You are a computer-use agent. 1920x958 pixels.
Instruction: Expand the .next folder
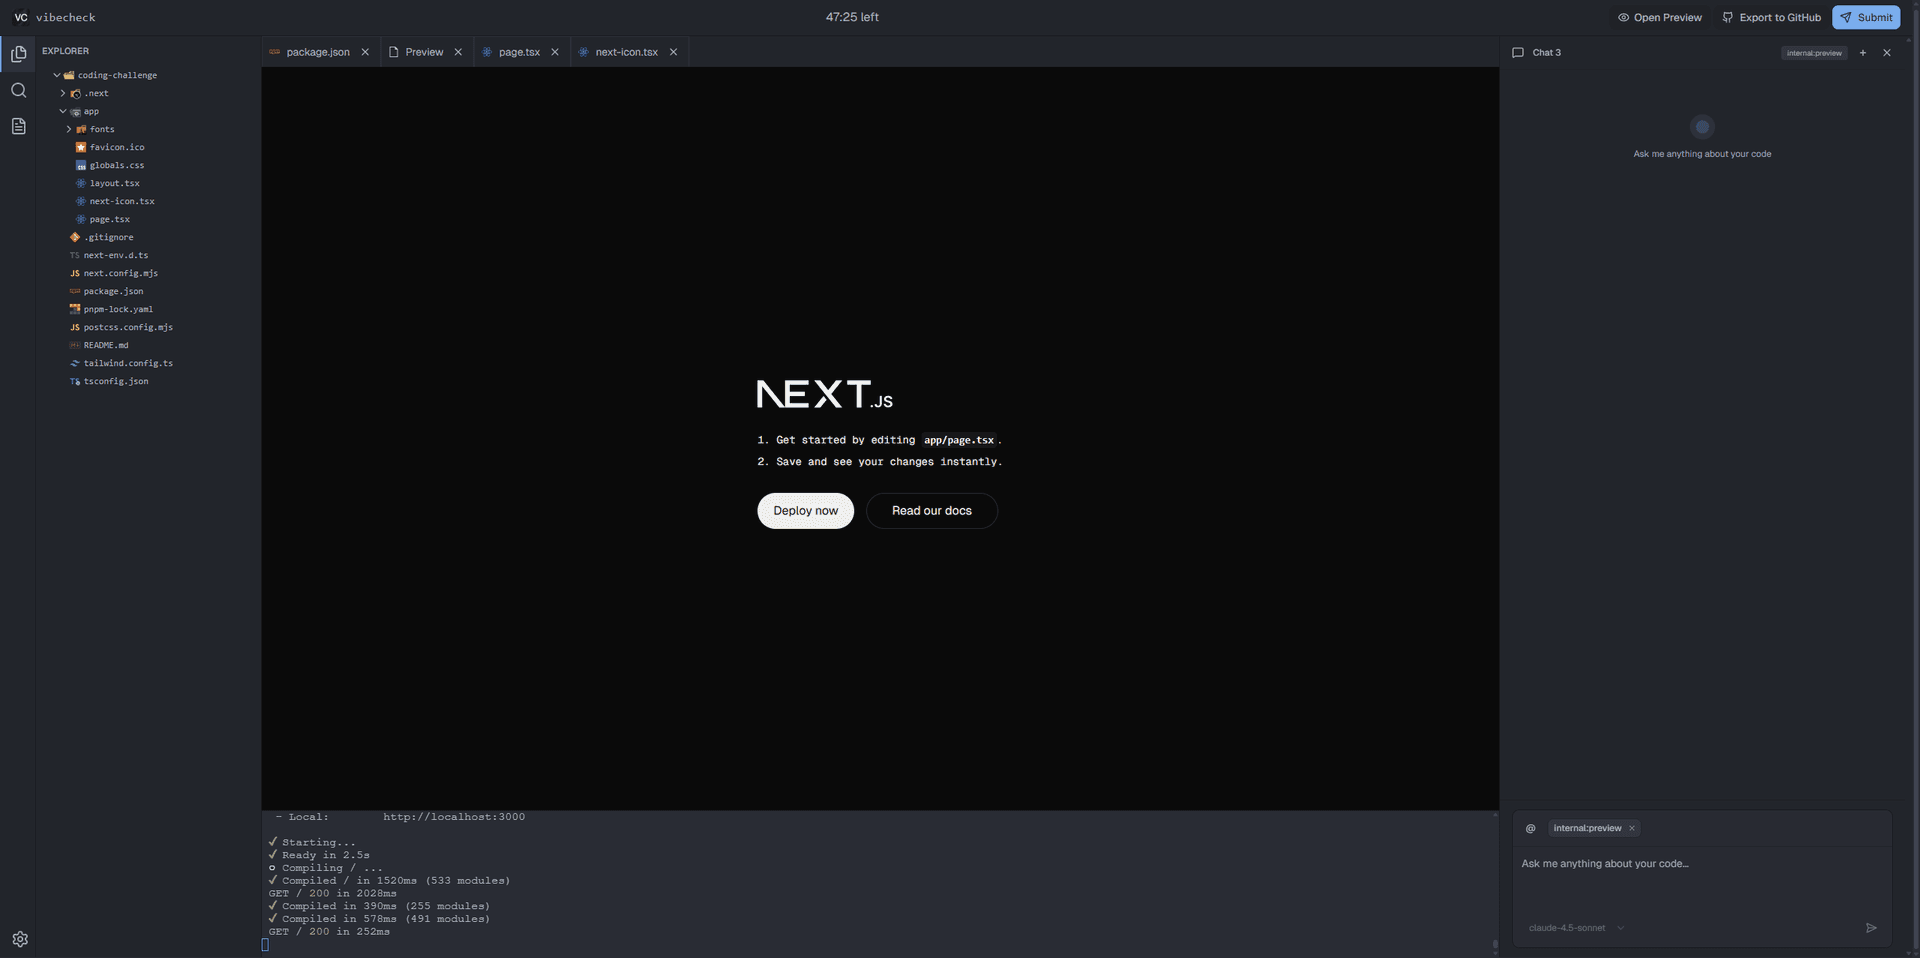63,93
